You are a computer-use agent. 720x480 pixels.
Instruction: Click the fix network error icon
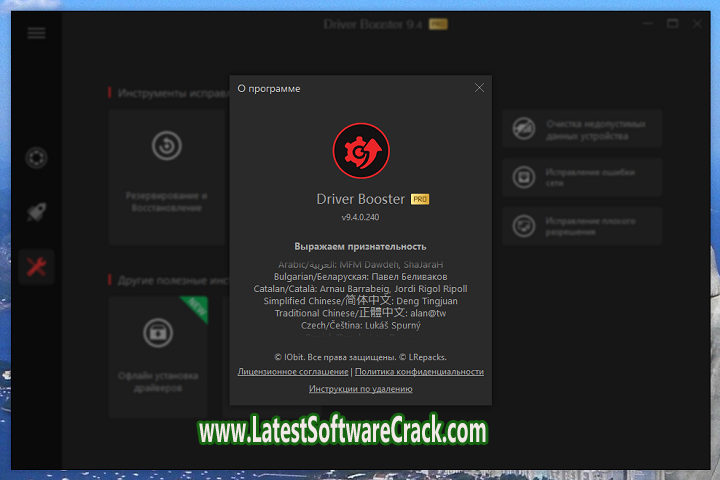[x=524, y=177]
